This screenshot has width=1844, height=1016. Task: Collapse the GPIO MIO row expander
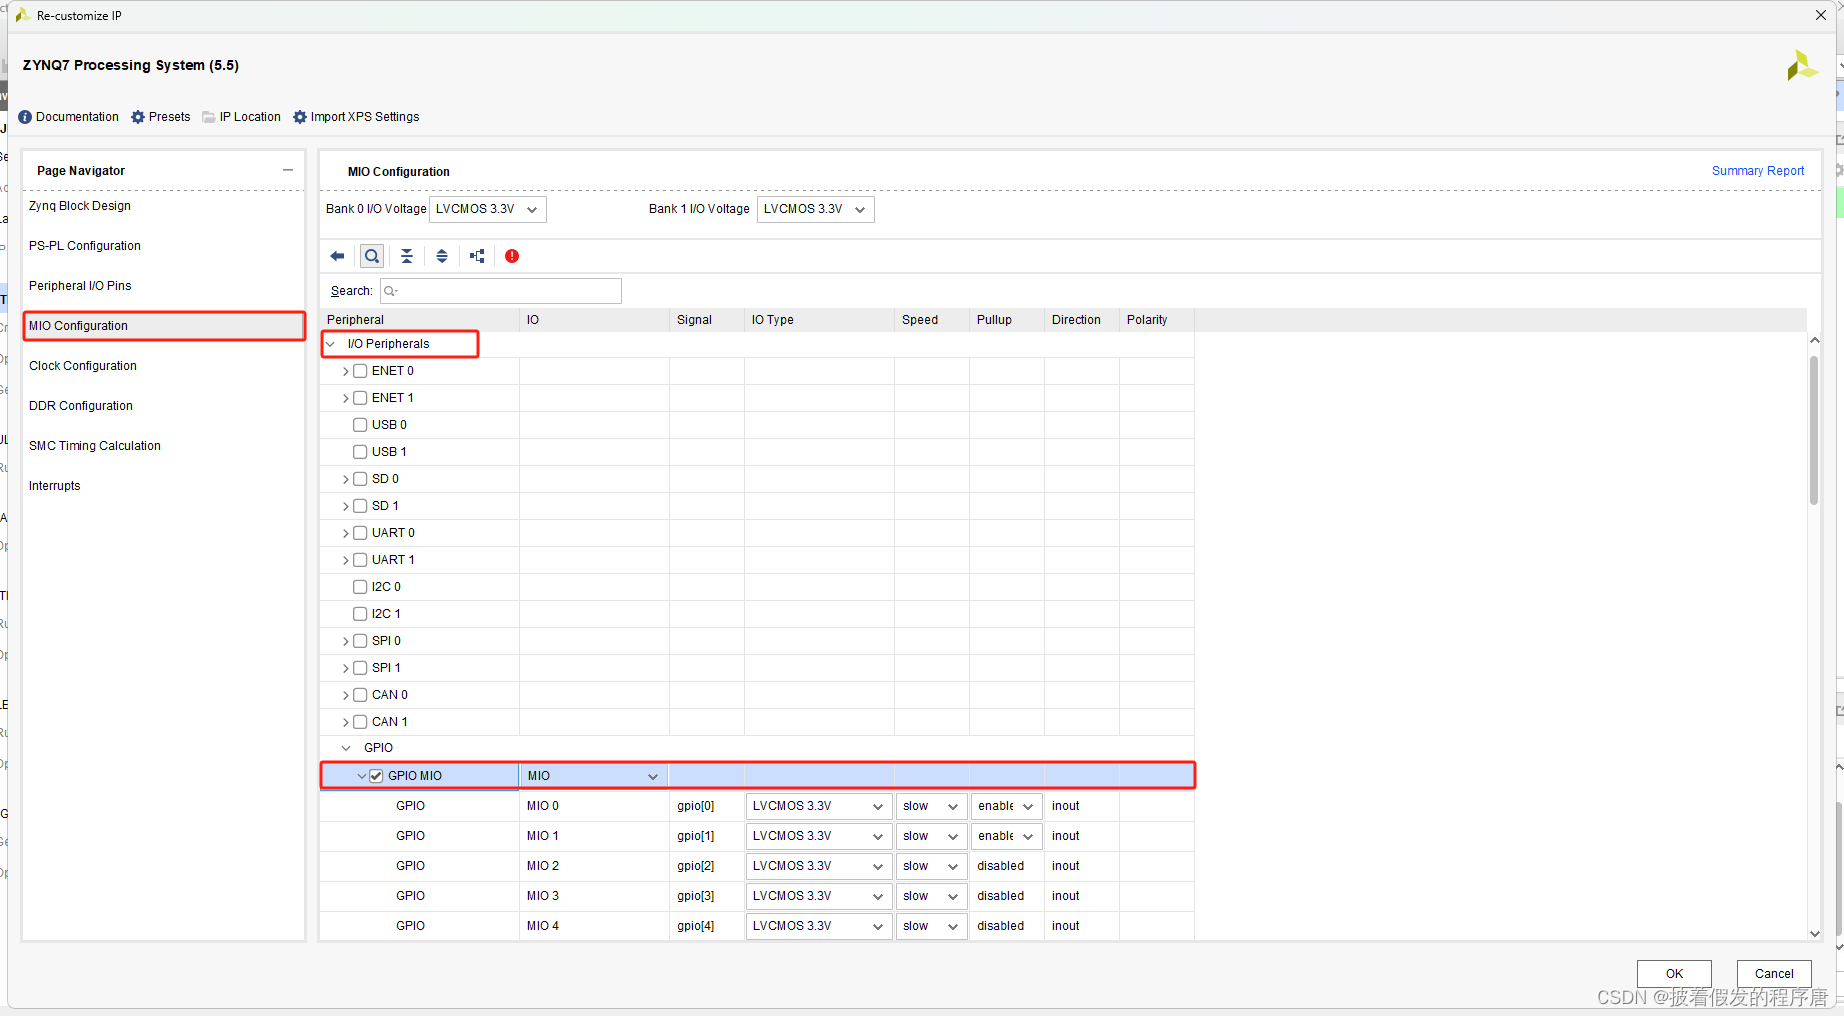[x=362, y=776]
